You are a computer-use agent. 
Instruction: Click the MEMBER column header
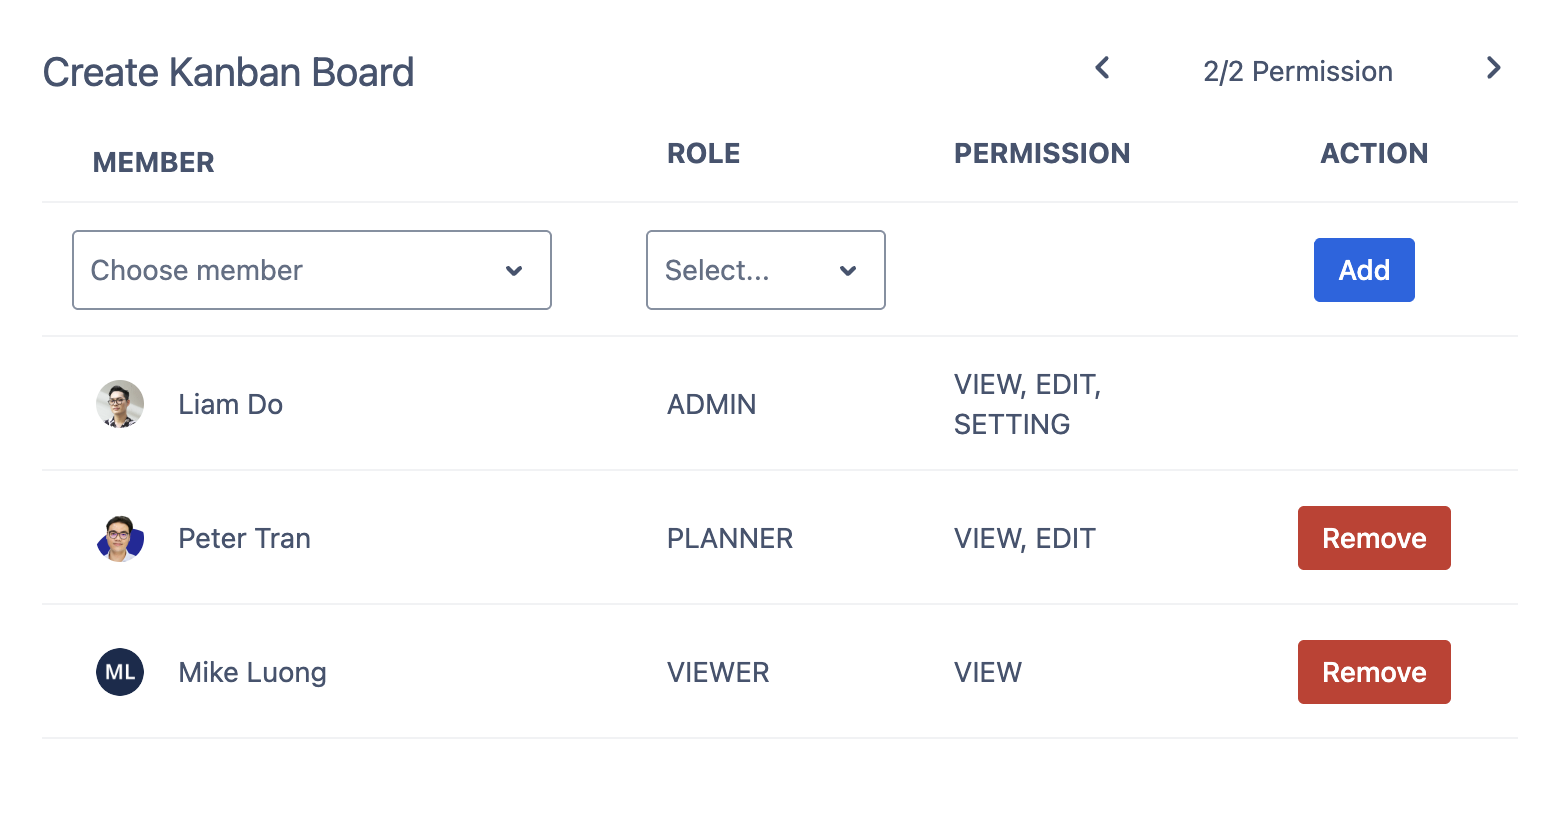click(x=153, y=162)
